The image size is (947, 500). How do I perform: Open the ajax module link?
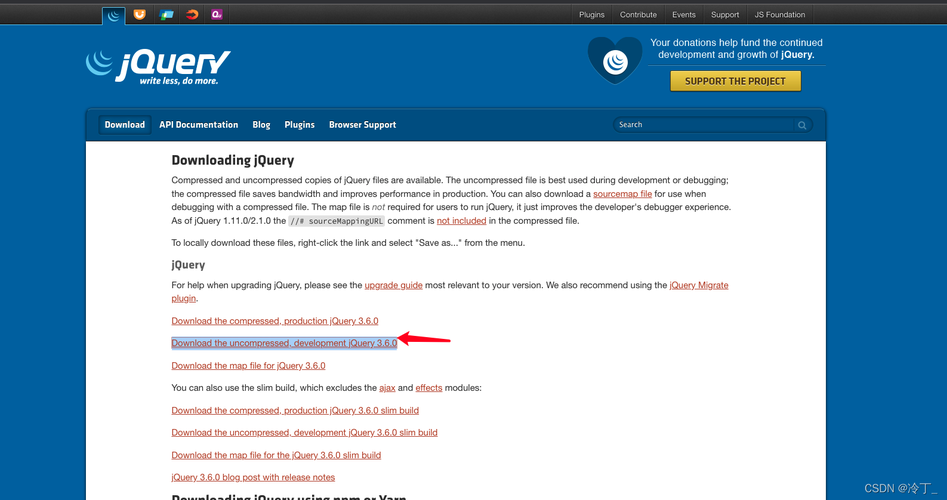387,388
